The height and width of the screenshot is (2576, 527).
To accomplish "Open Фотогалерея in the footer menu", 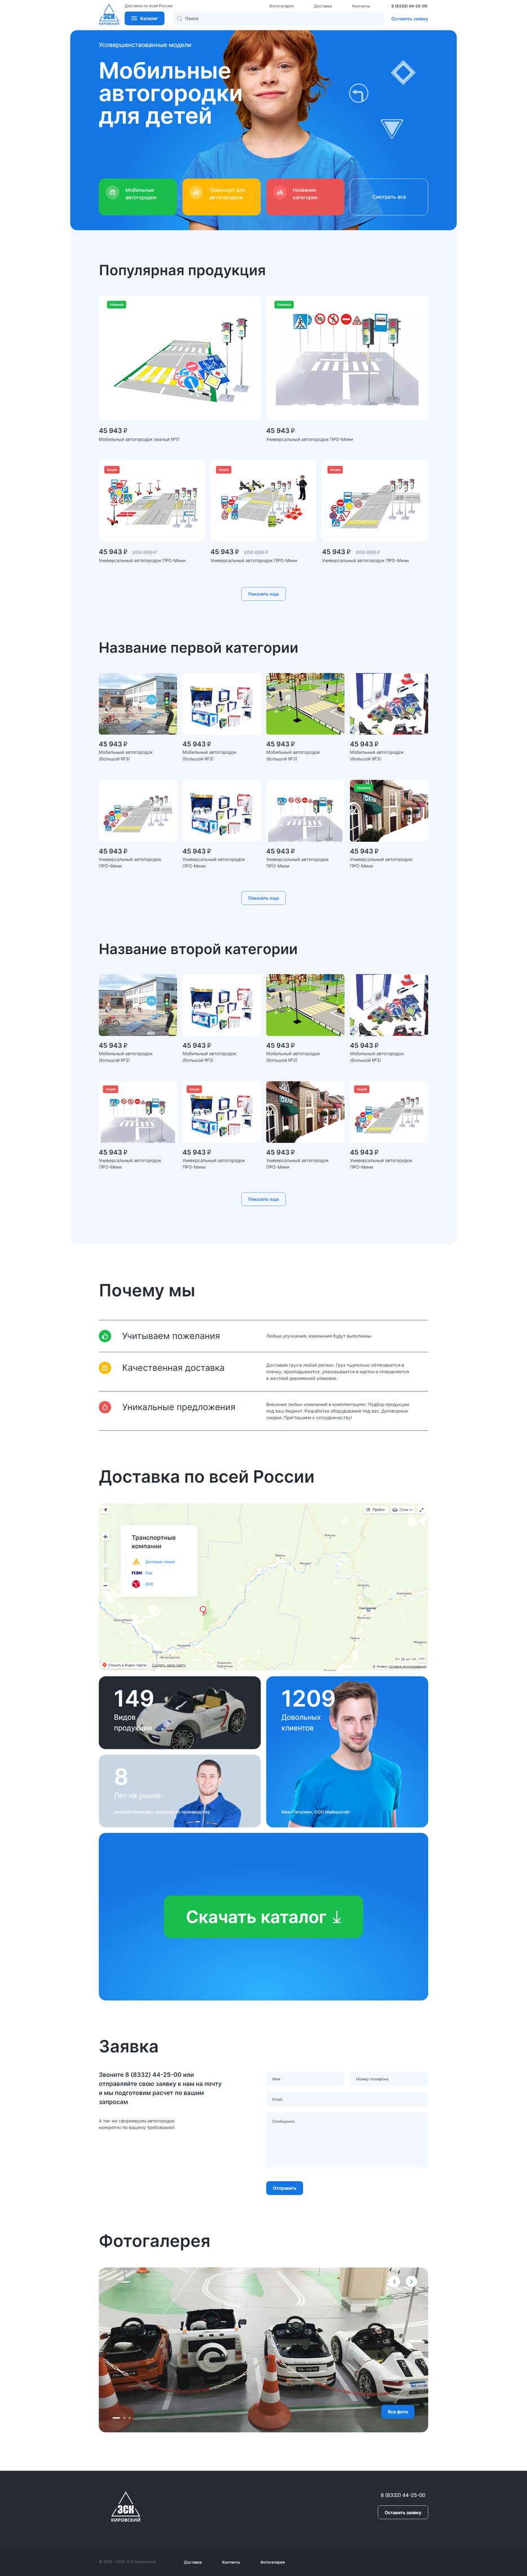I will point(272,2562).
